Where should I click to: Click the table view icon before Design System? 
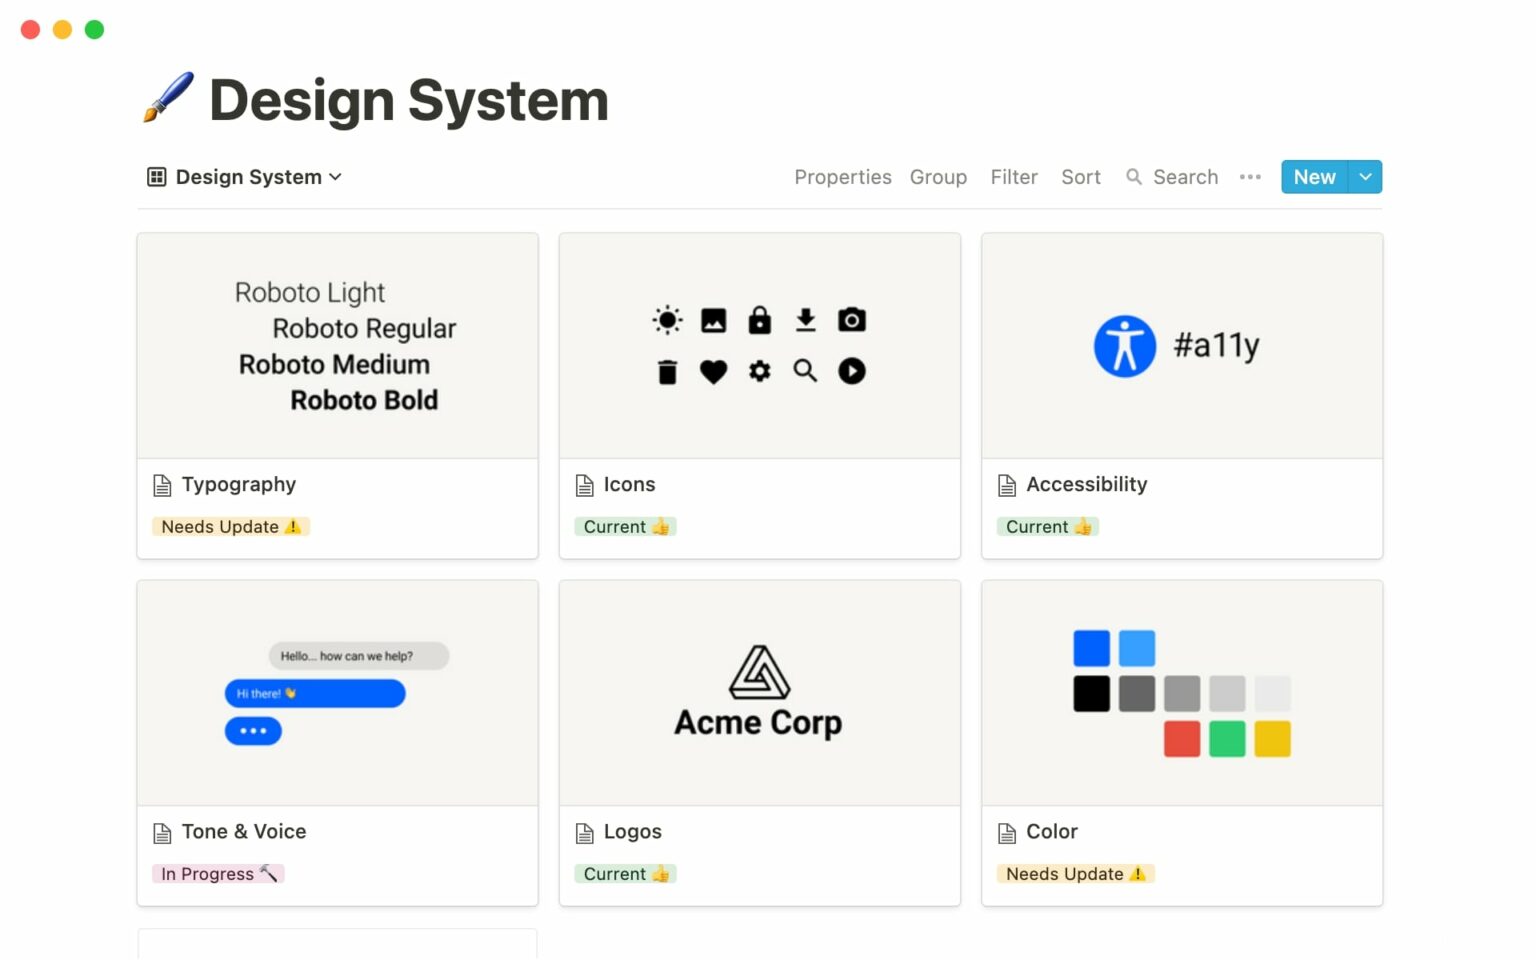155,176
